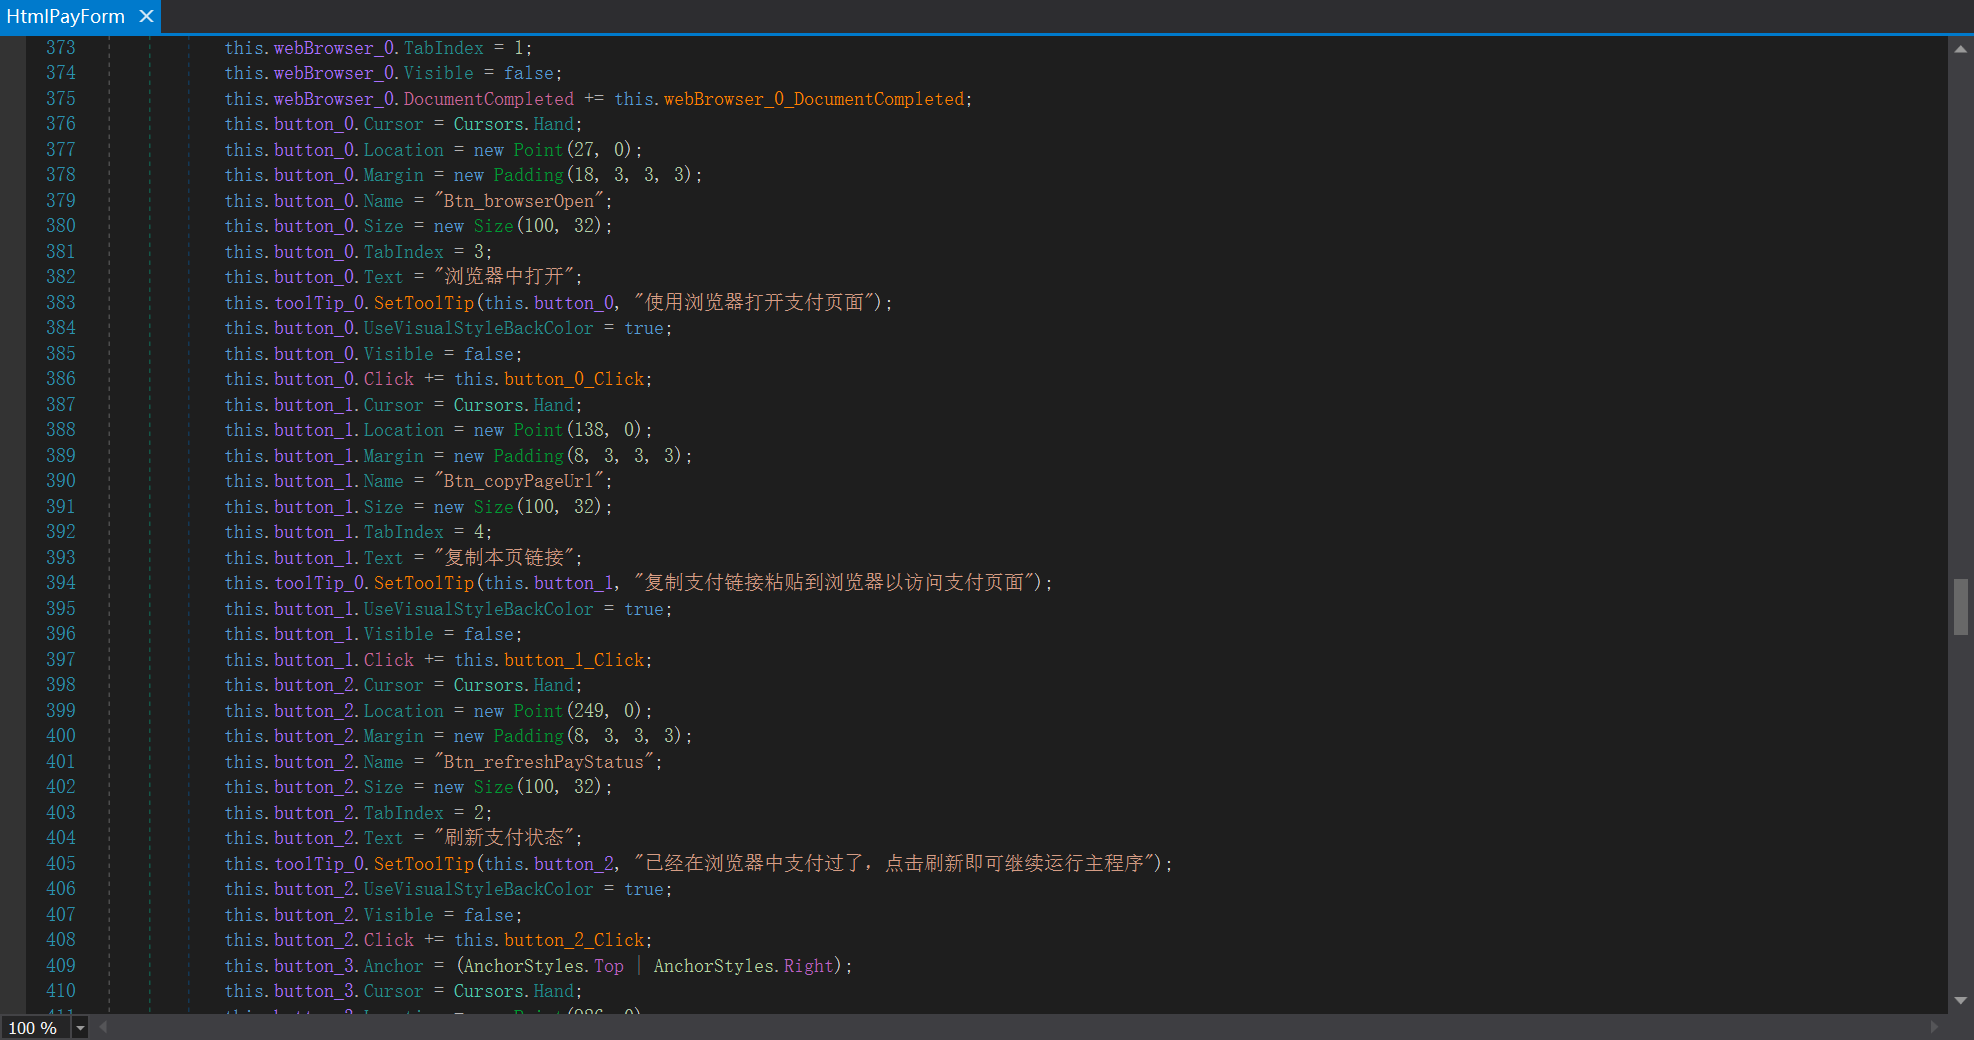Click the vertical scrollbar thumb
Viewport: 1974px width, 1040px height.
pos(1960,606)
